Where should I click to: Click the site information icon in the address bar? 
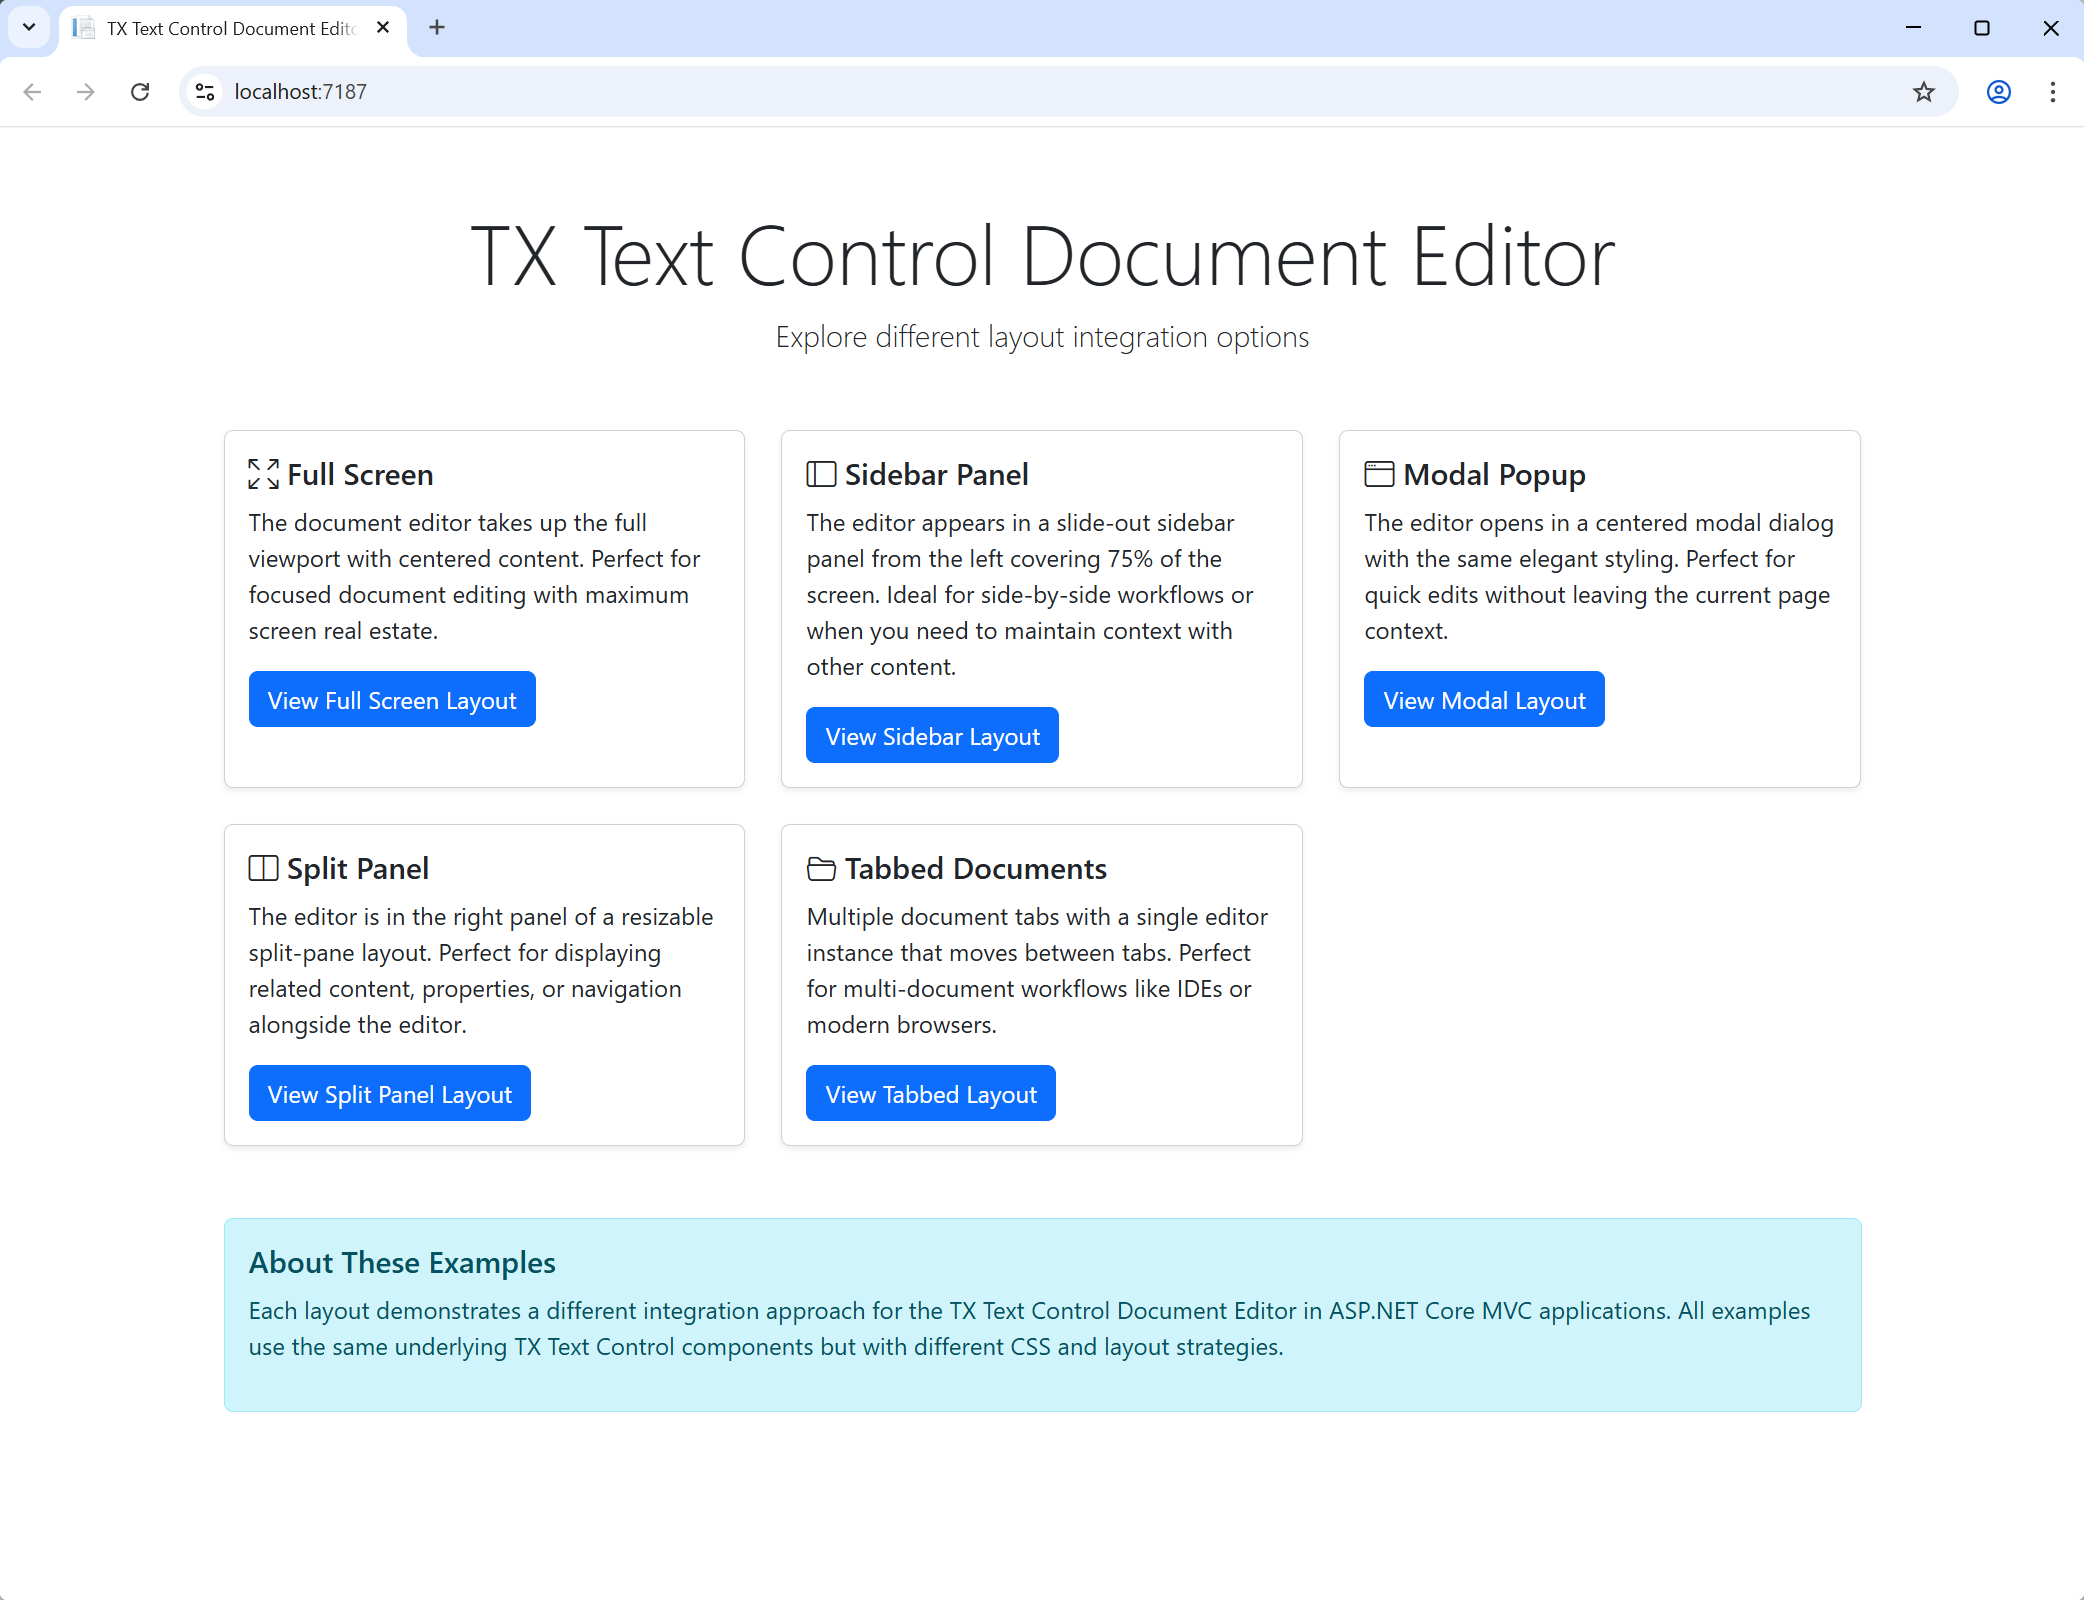point(205,91)
